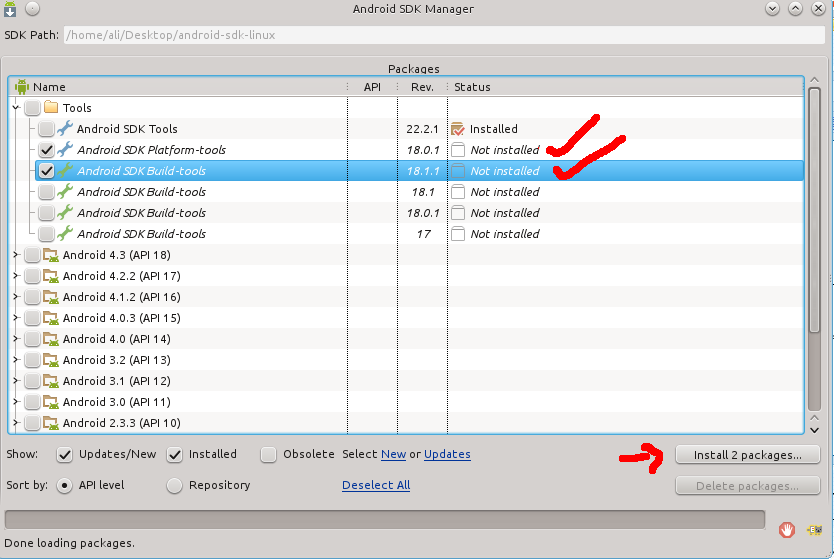The image size is (834, 559).
Task: Click the Android 4.0 (API 14) folder icon
Action: (x=51, y=339)
